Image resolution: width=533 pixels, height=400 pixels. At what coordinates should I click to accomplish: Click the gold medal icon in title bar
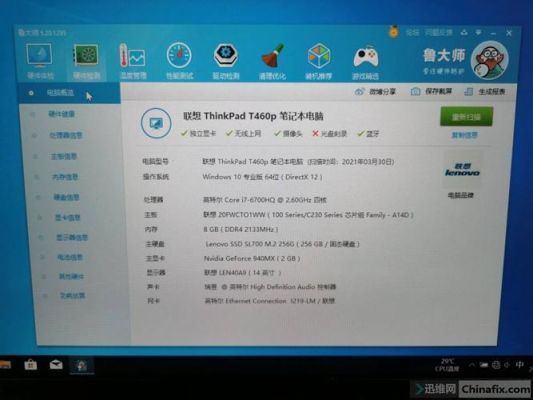coord(393,32)
